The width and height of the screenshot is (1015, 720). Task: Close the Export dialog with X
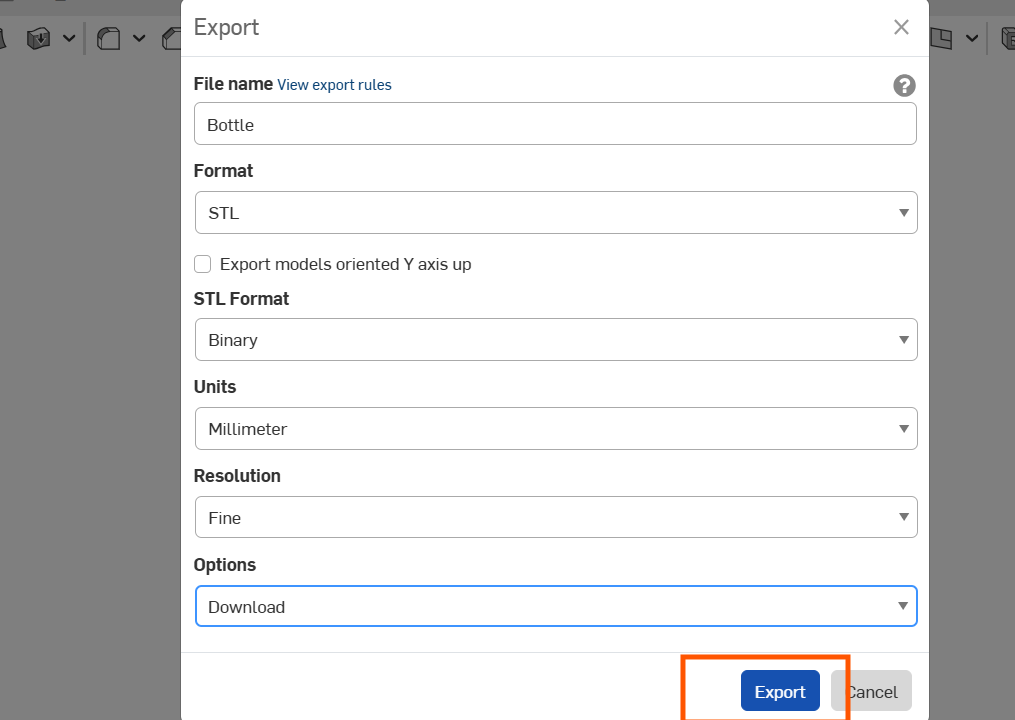coord(901,27)
